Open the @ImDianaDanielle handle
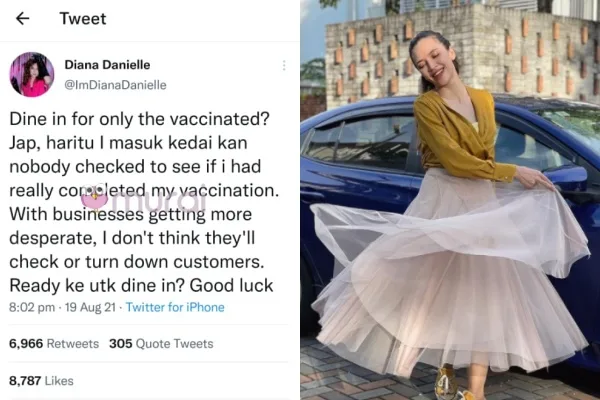Viewport: 600px width, 400px height. coord(115,85)
